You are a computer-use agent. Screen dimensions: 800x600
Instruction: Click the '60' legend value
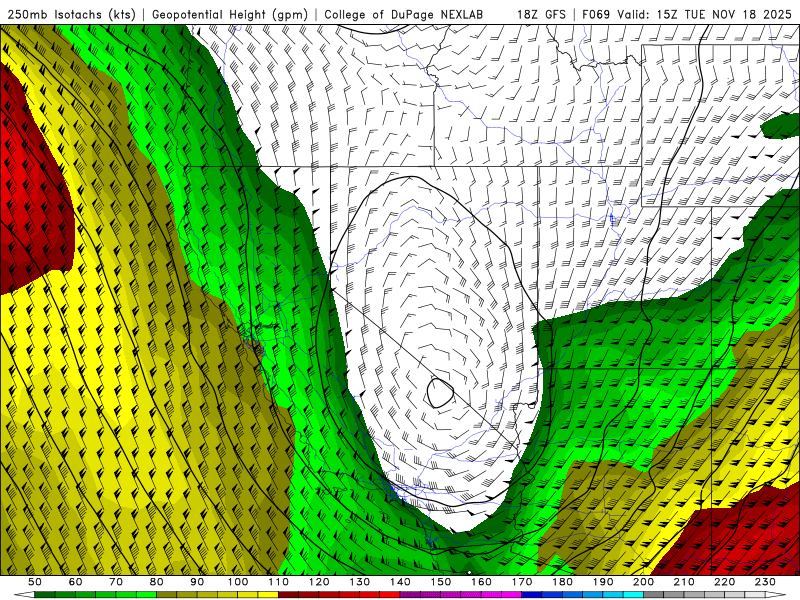coord(76,582)
